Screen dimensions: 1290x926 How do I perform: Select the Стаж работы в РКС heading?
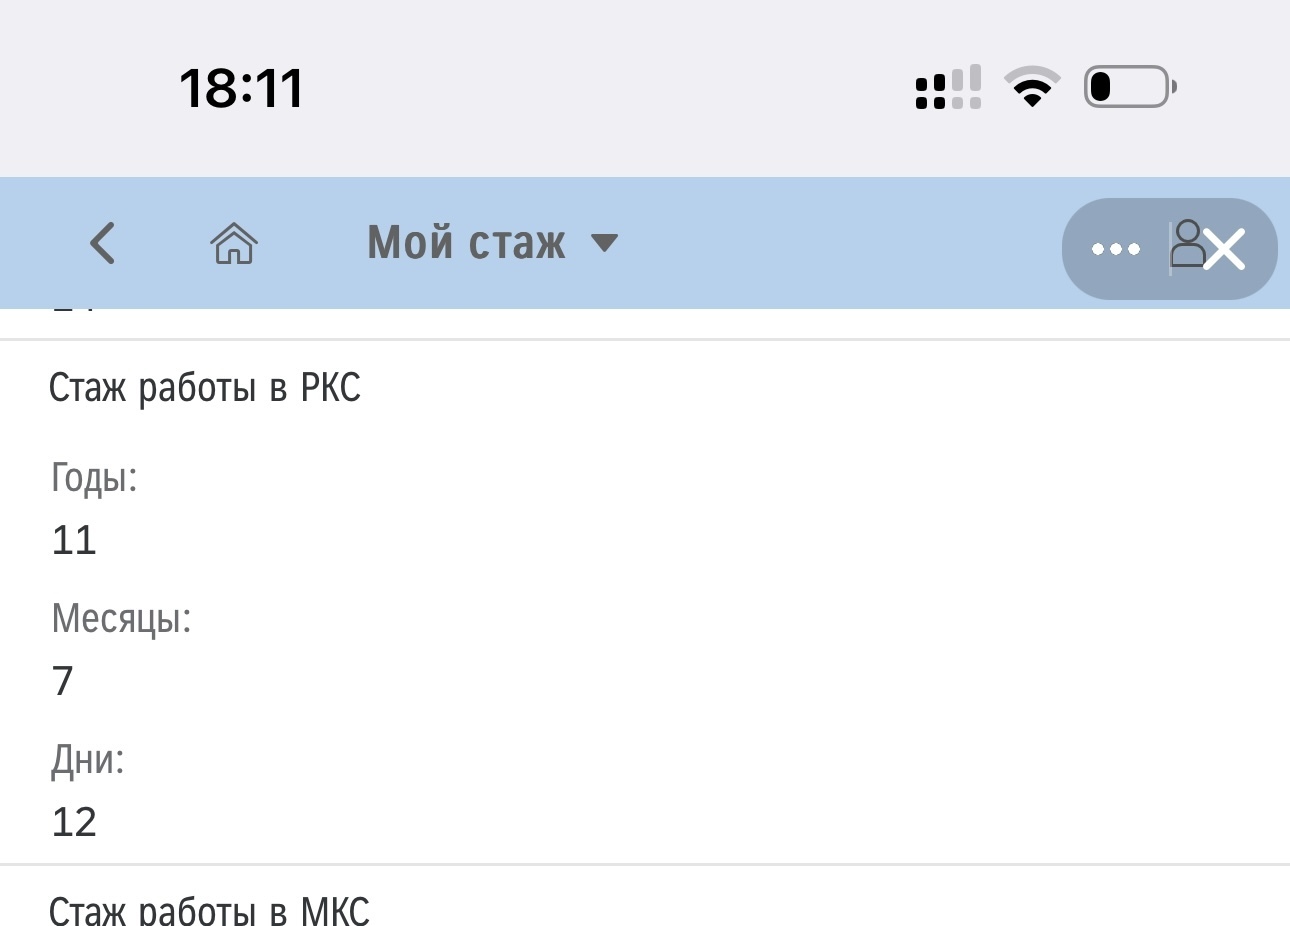(205, 388)
